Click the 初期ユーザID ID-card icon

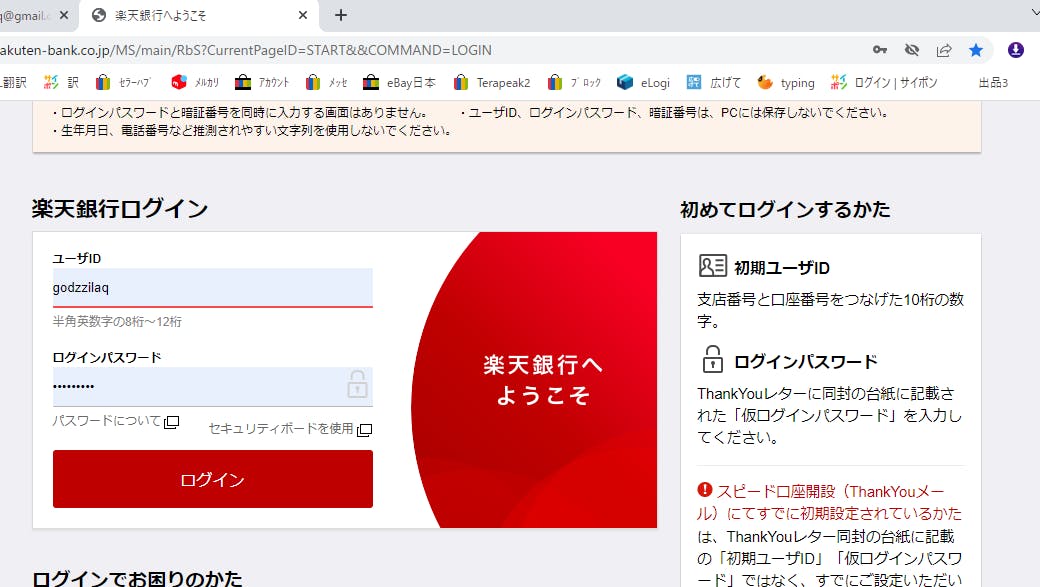713,266
